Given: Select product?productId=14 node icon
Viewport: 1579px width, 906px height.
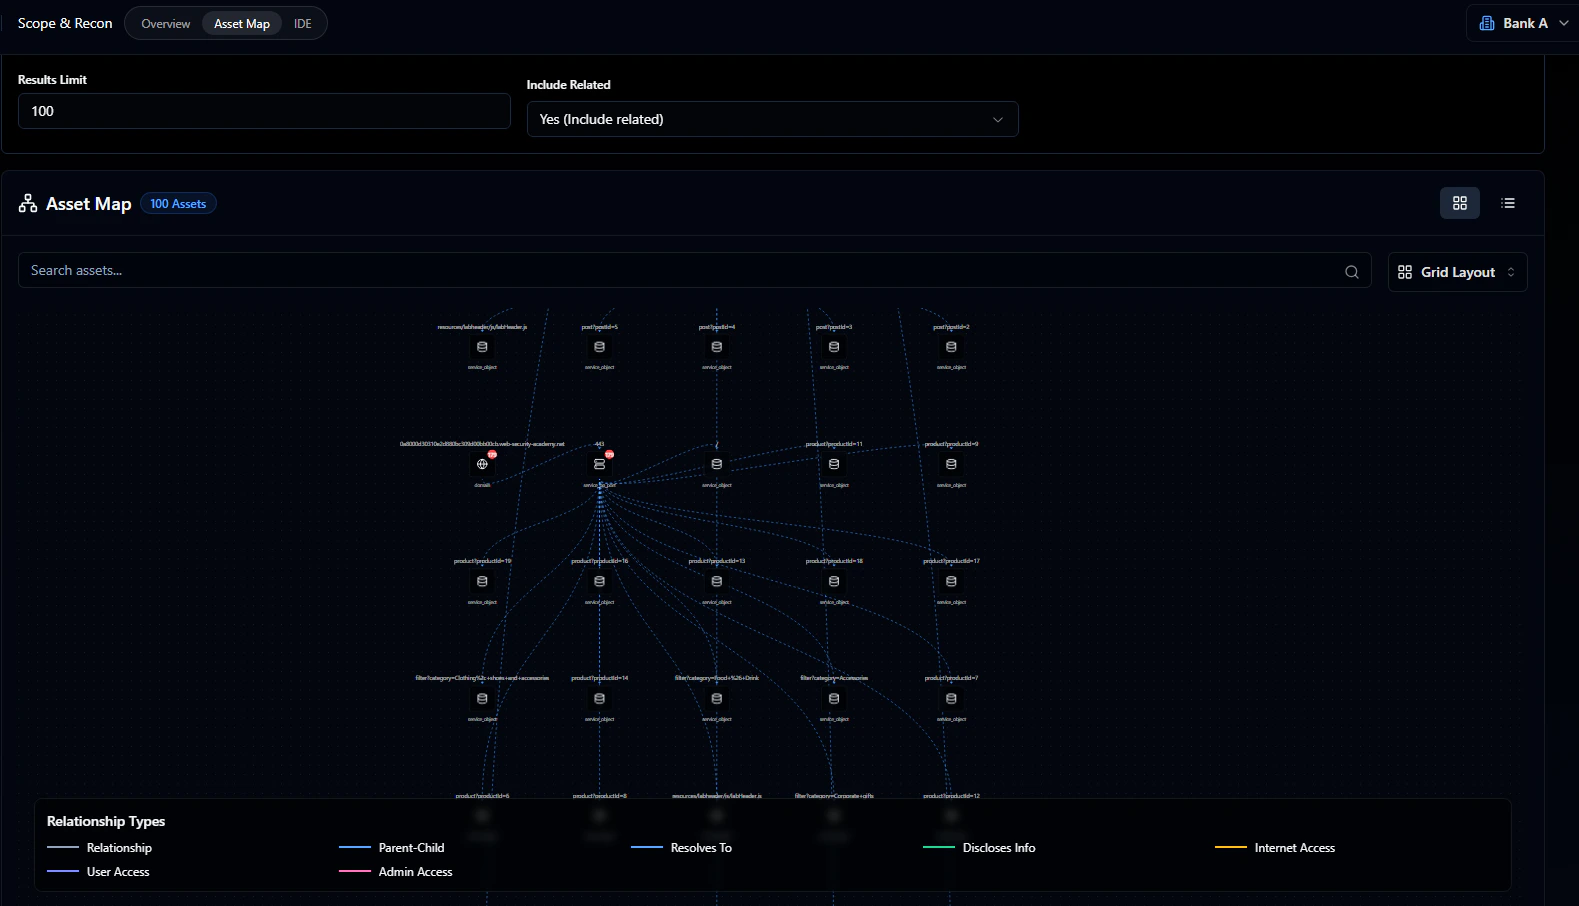Looking at the screenshot, I should pos(599,698).
